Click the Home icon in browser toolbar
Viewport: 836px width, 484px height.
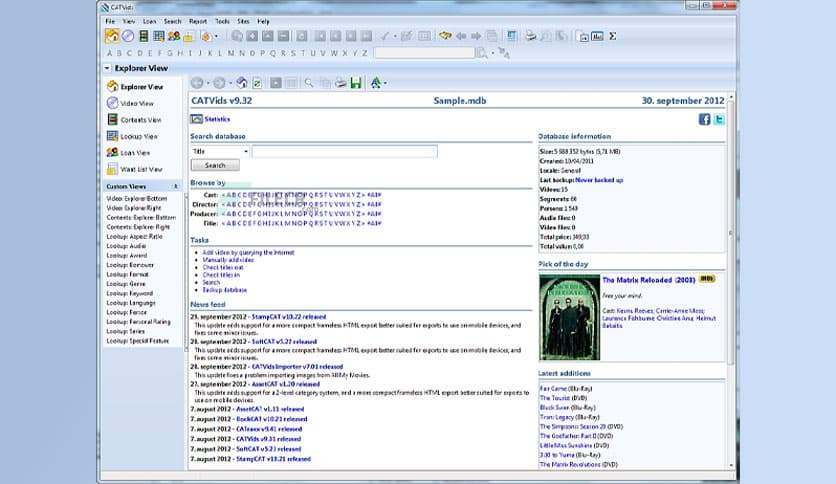point(241,83)
